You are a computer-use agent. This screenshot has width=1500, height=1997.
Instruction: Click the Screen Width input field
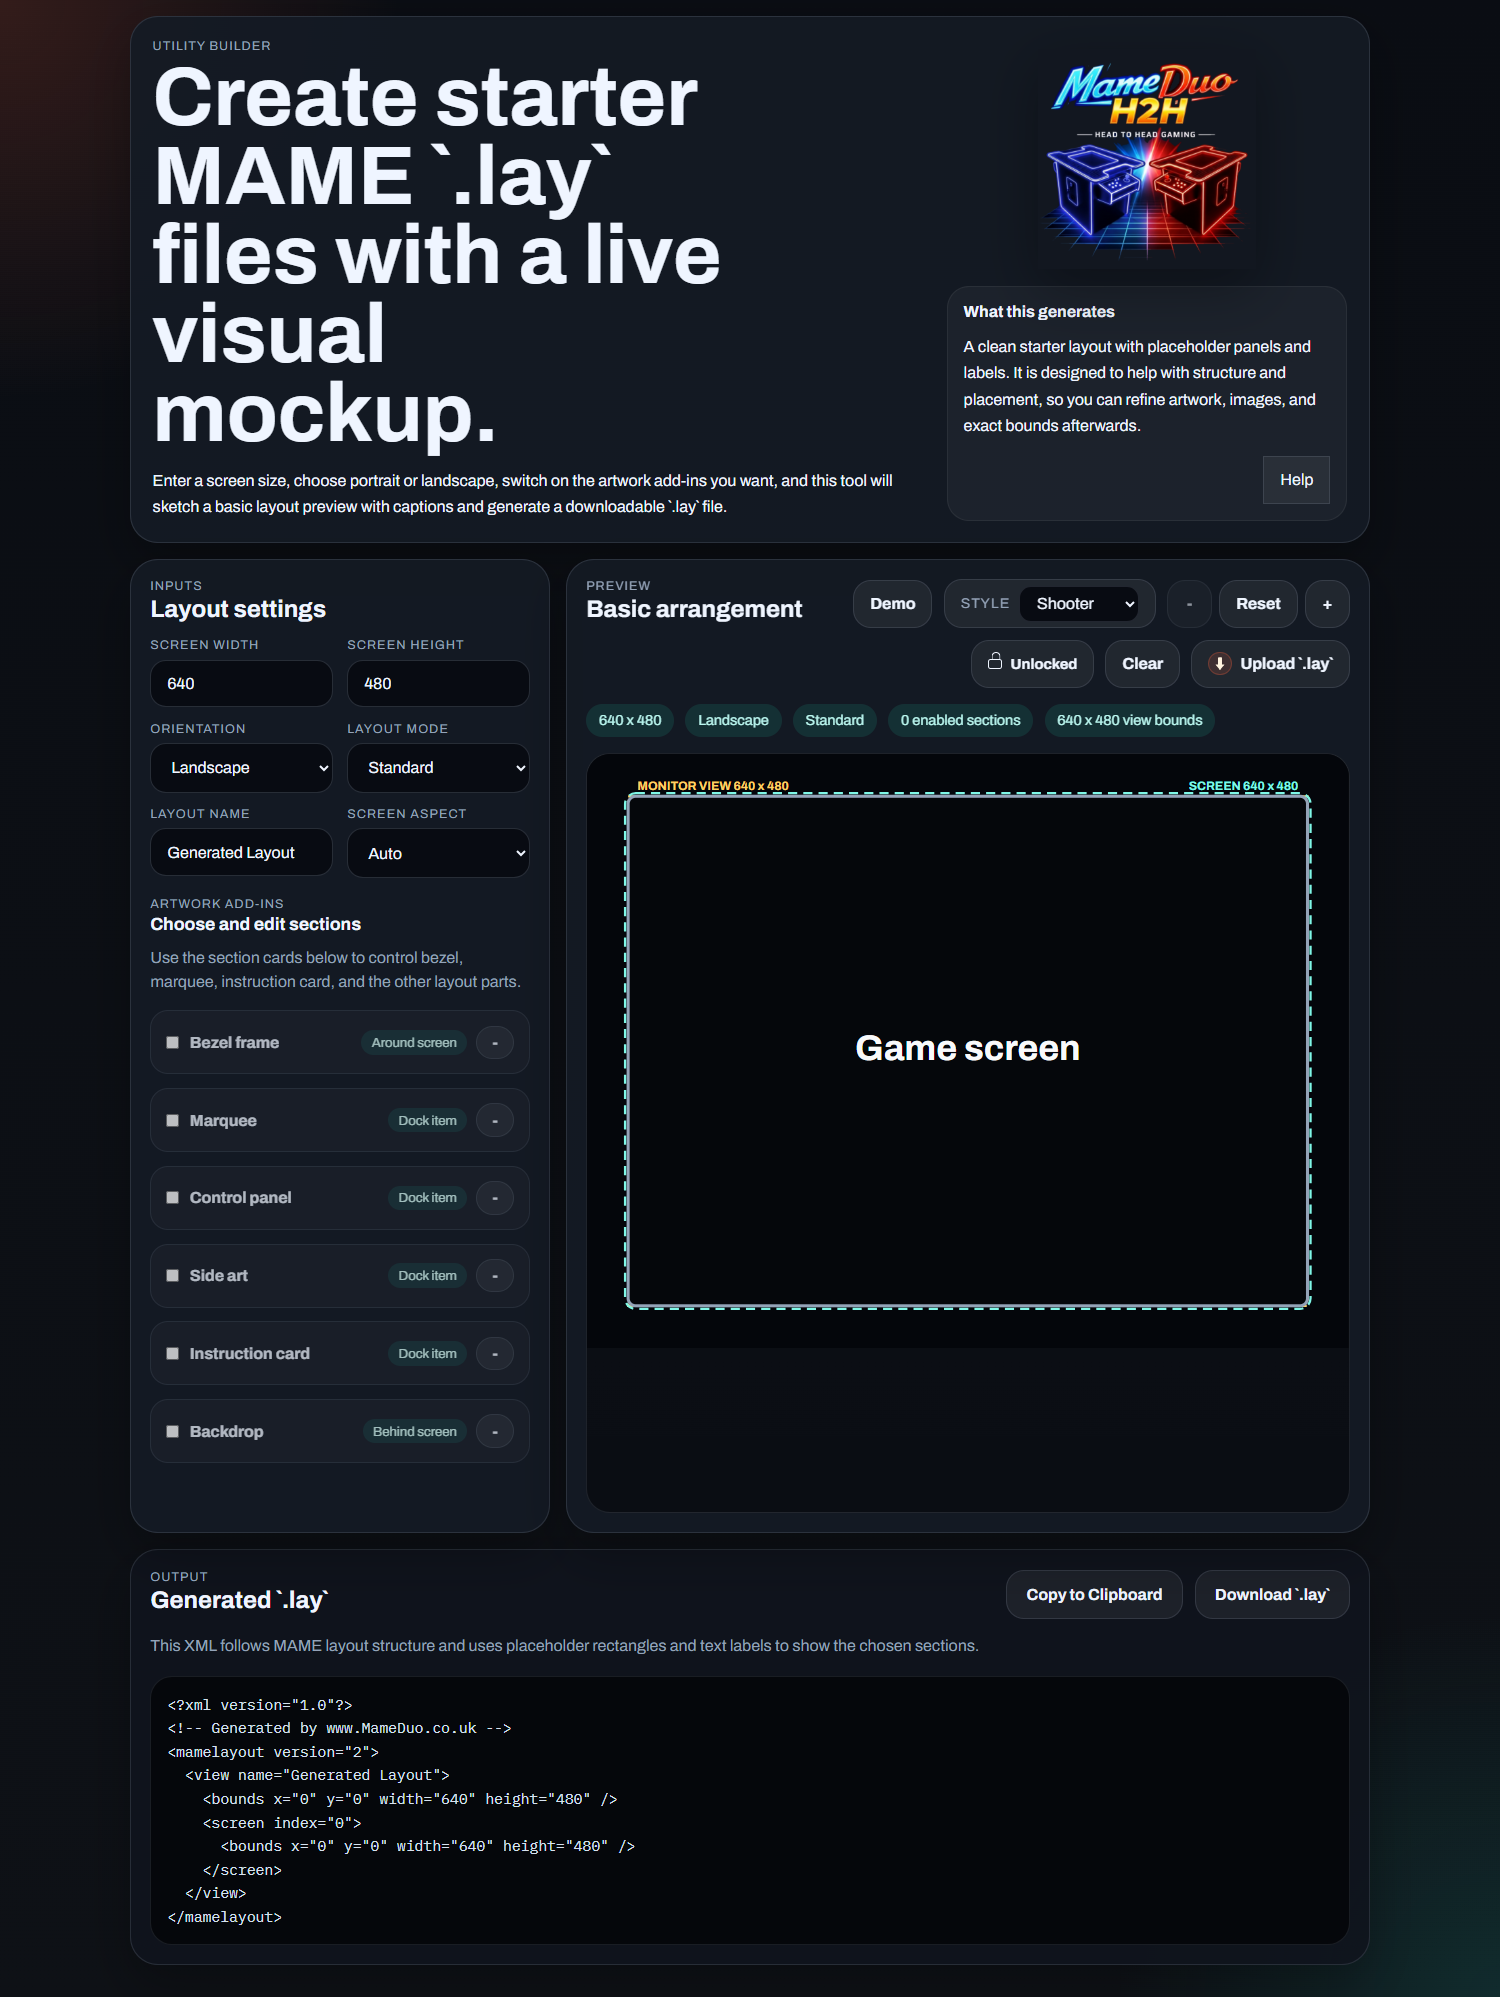(x=241, y=684)
